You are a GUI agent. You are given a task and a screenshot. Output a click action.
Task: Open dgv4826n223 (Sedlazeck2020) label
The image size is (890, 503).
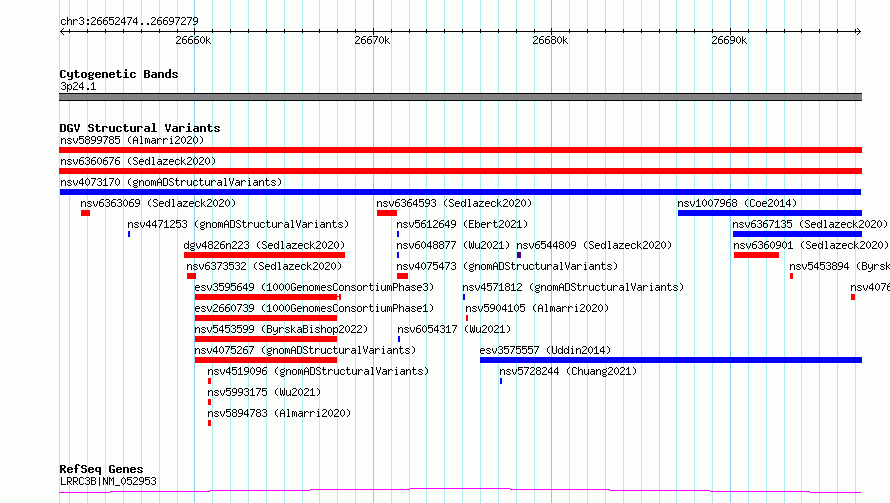264,245
